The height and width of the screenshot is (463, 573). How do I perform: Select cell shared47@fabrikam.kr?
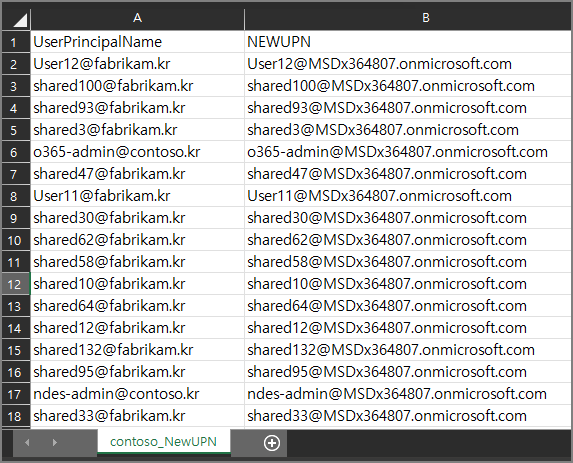coord(137,174)
